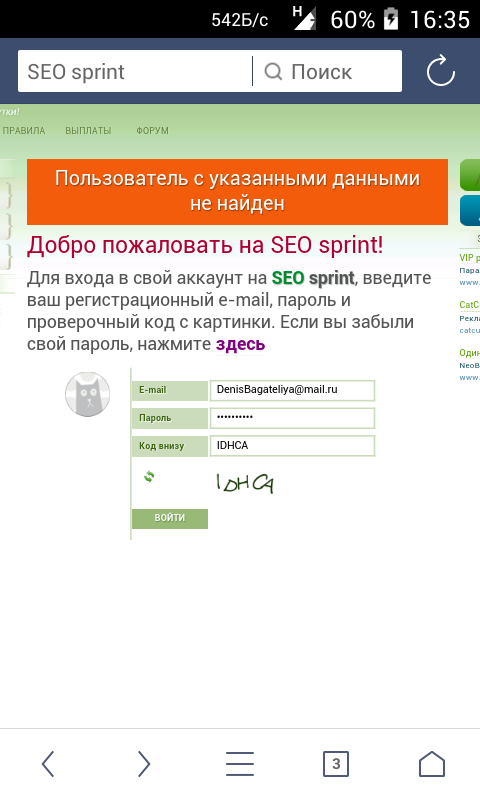Click the gray cat avatar image
The image size is (480, 800).
click(x=88, y=394)
